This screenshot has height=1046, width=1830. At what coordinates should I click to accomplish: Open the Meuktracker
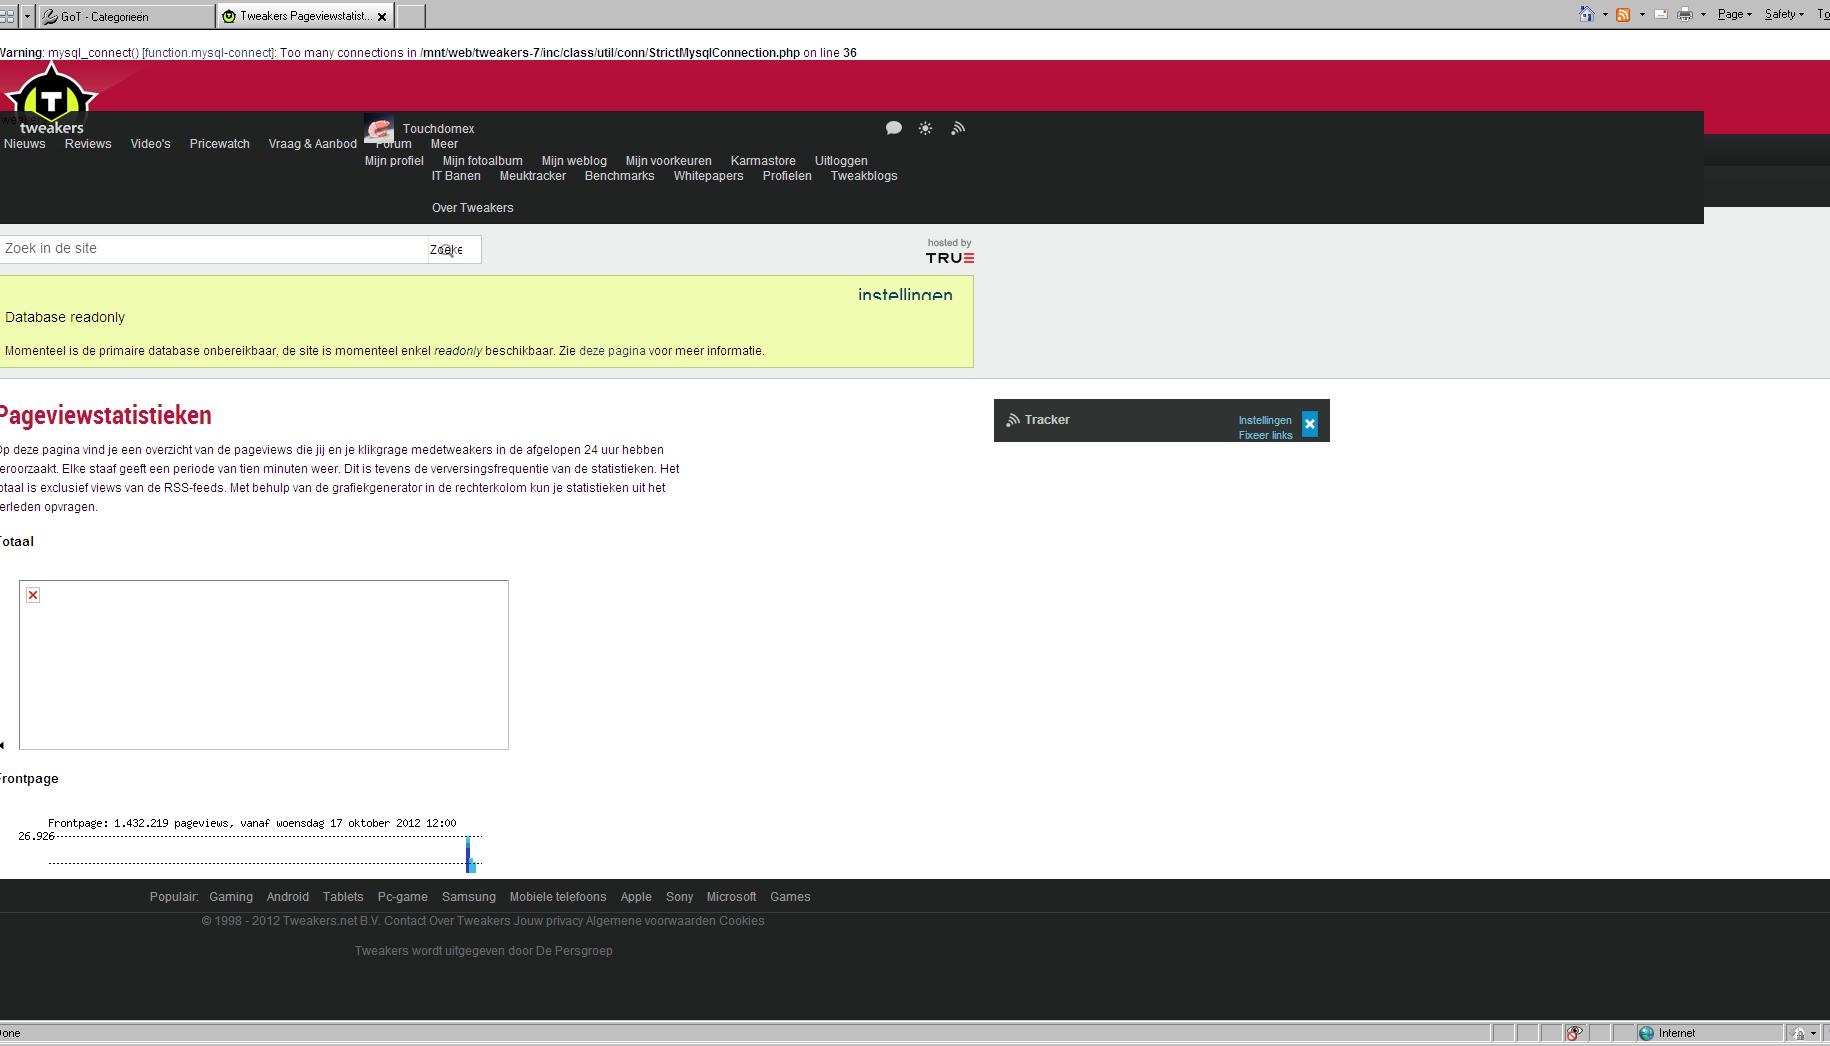pyautogui.click(x=533, y=176)
